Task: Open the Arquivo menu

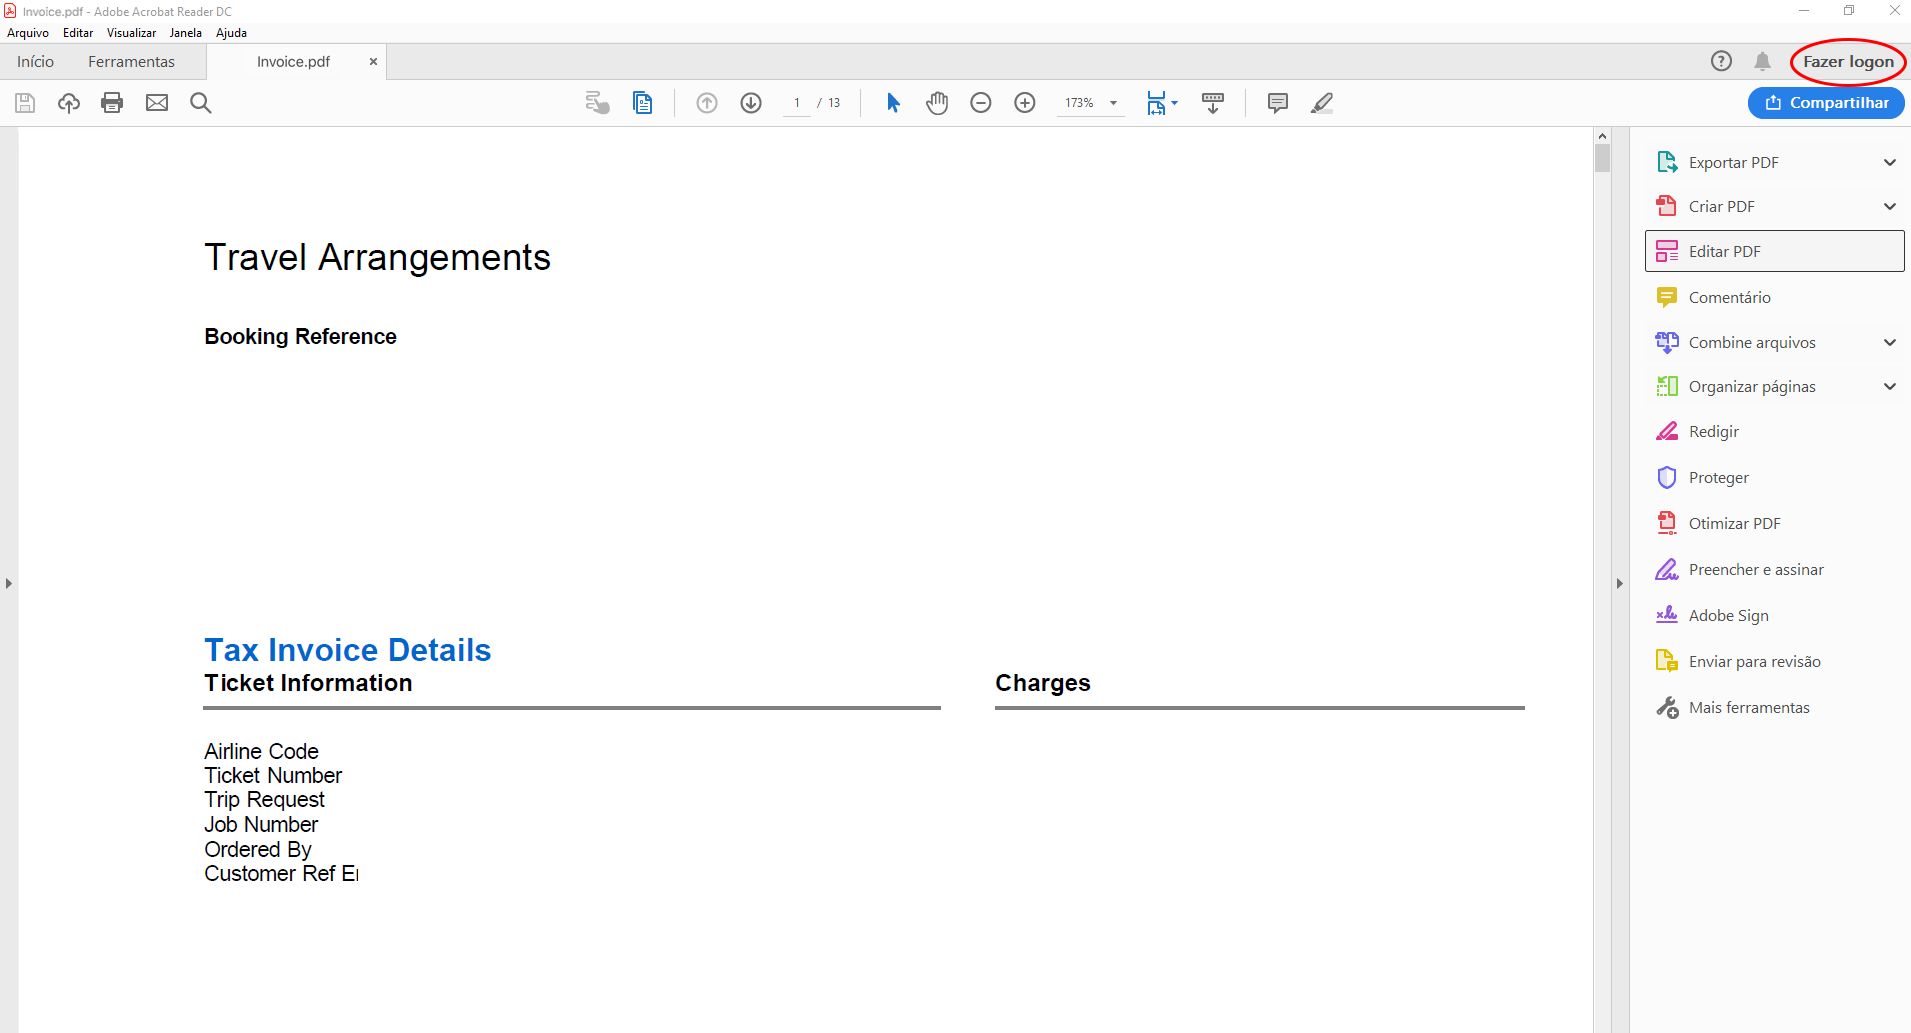Action: coord(28,33)
